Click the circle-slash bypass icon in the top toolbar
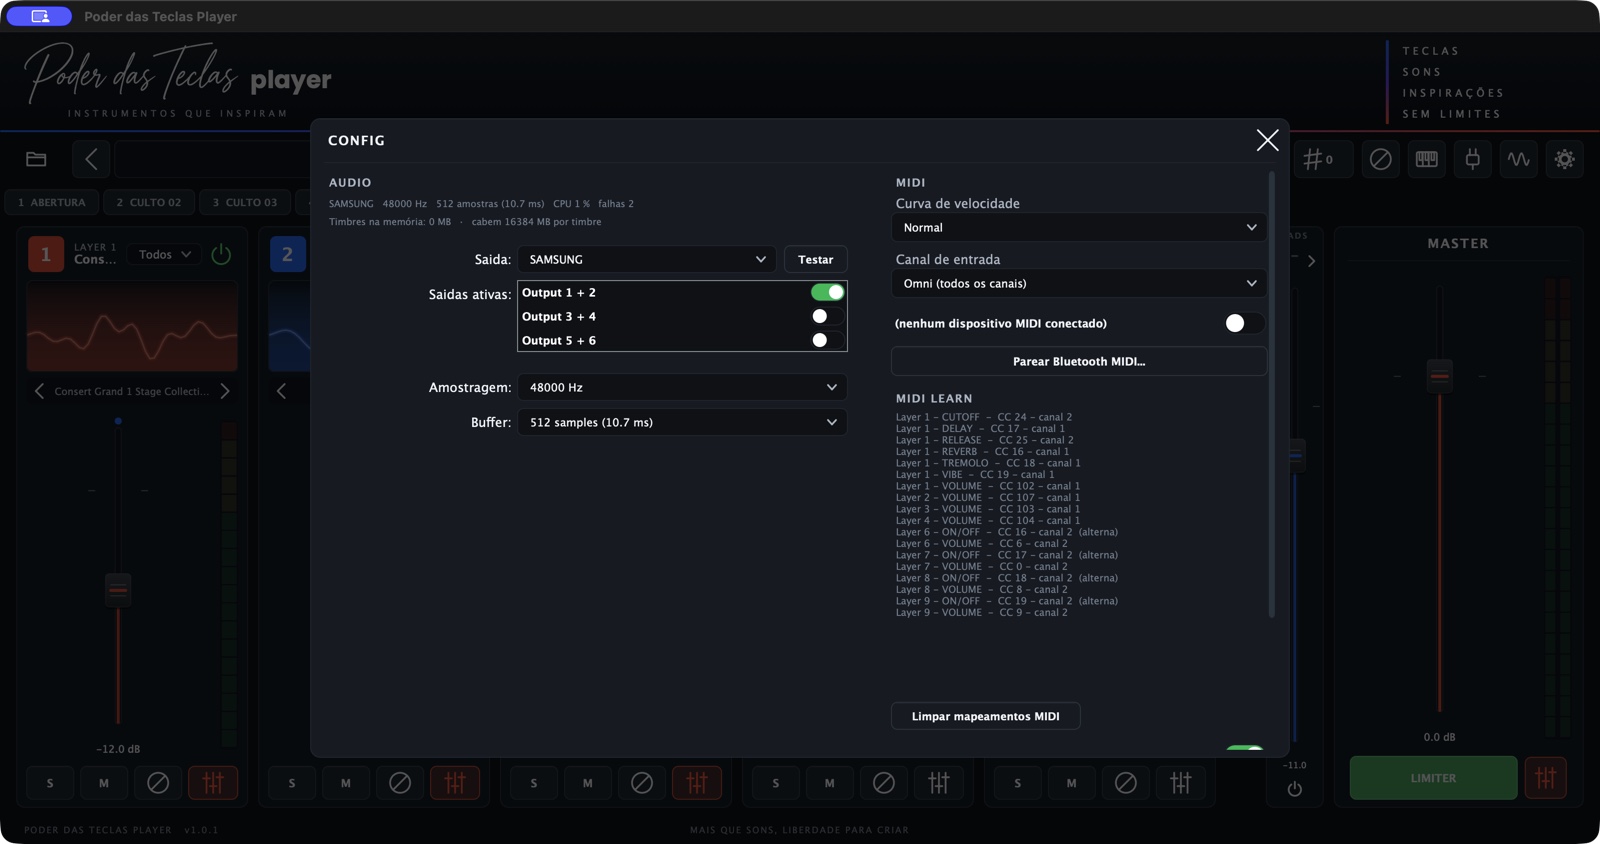 pos(1380,159)
